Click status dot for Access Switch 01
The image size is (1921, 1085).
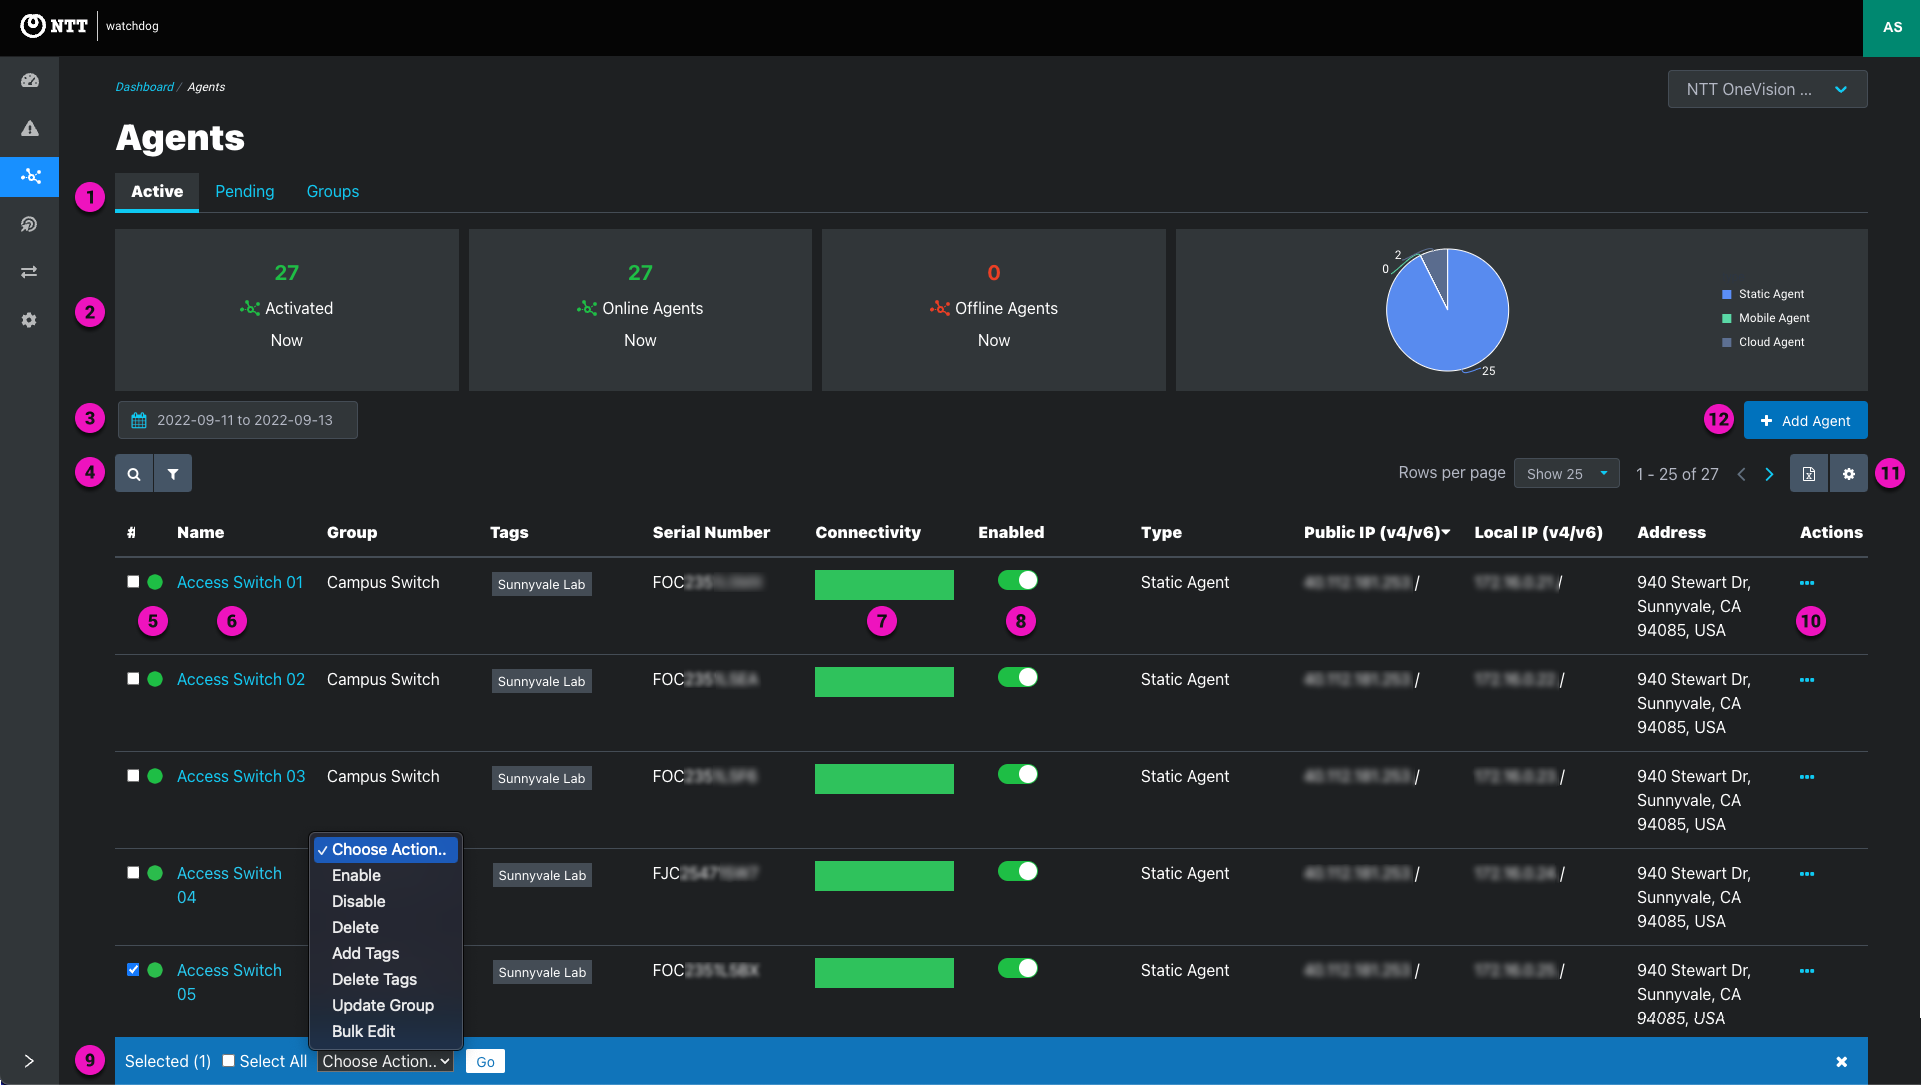(x=155, y=582)
